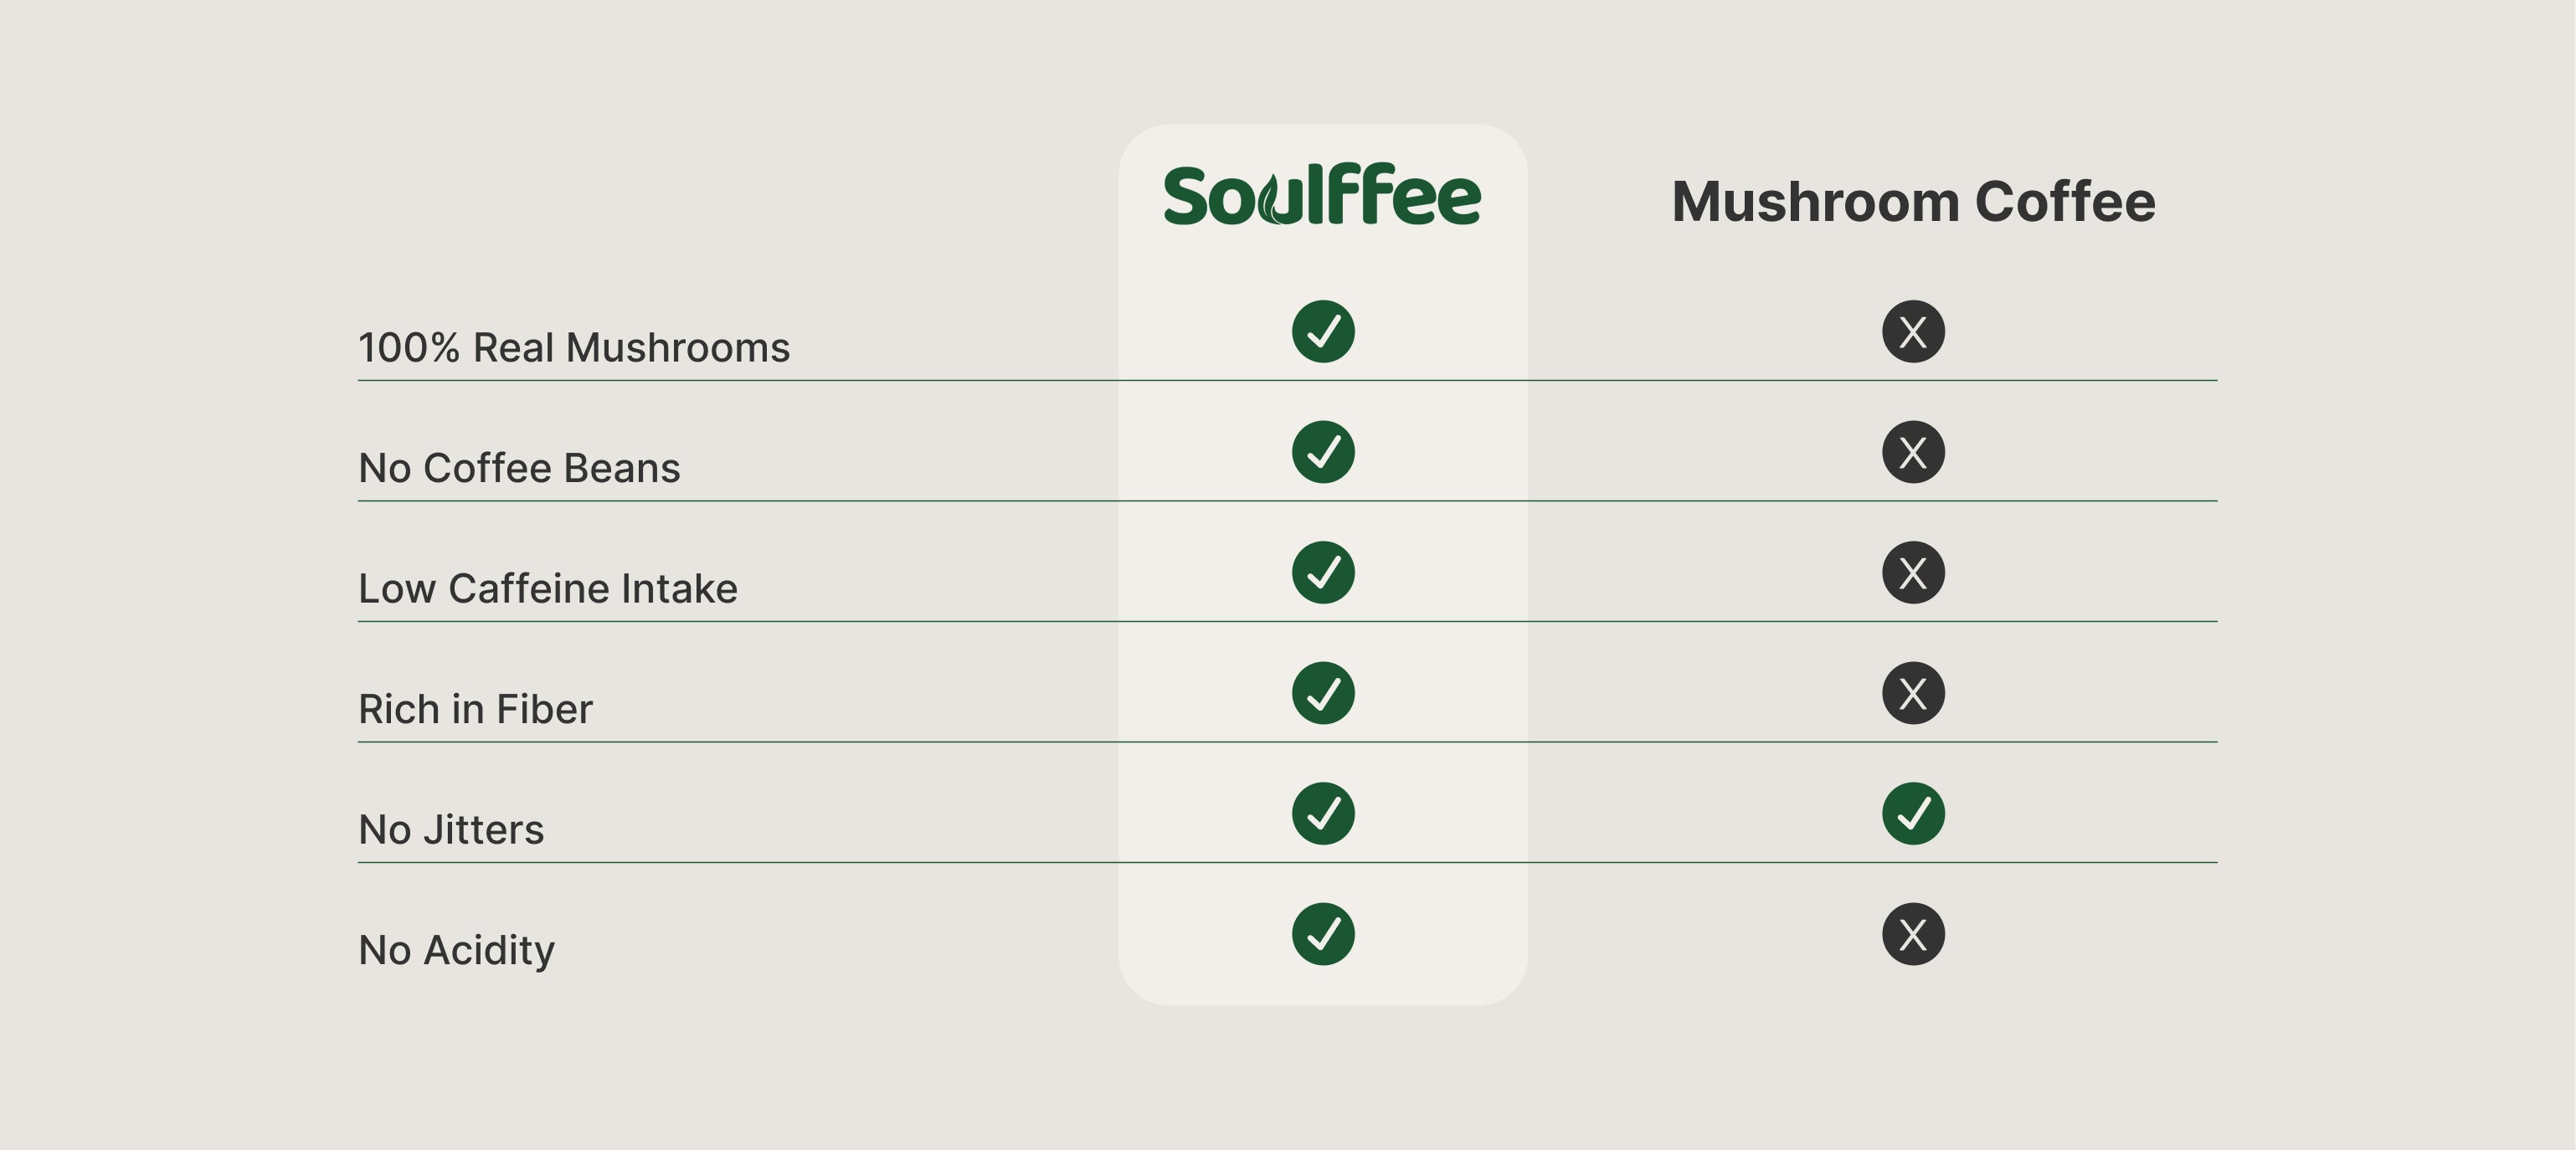Click Soulffee checkmark for 100% Real Mushrooms
This screenshot has width=2576, height=1150.
pyautogui.click(x=1323, y=331)
